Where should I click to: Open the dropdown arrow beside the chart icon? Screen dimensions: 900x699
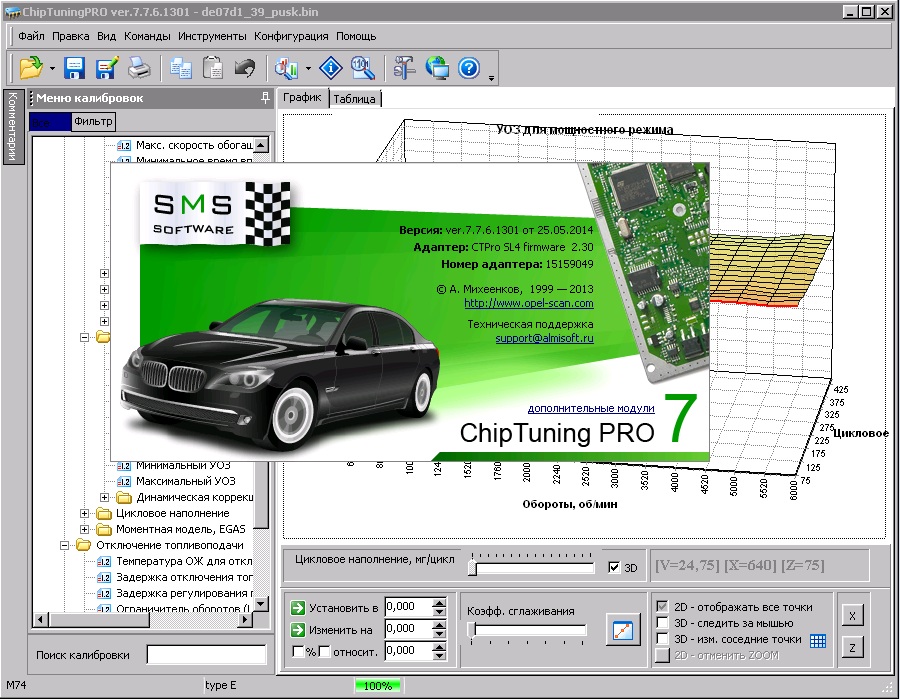pos(308,69)
